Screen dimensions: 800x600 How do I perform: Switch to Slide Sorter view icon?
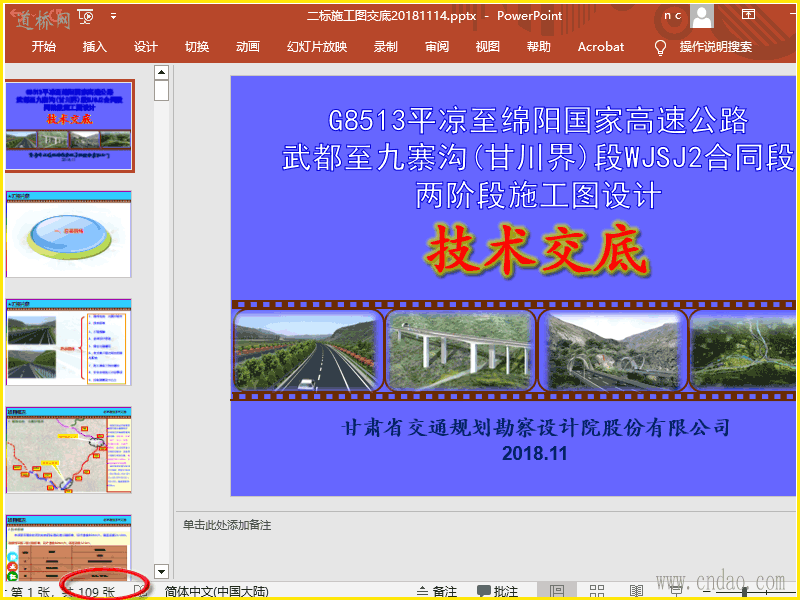click(x=597, y=591)
